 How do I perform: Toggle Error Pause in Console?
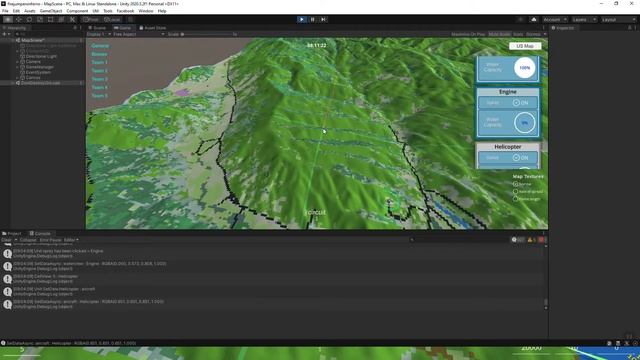coord(50,240)
